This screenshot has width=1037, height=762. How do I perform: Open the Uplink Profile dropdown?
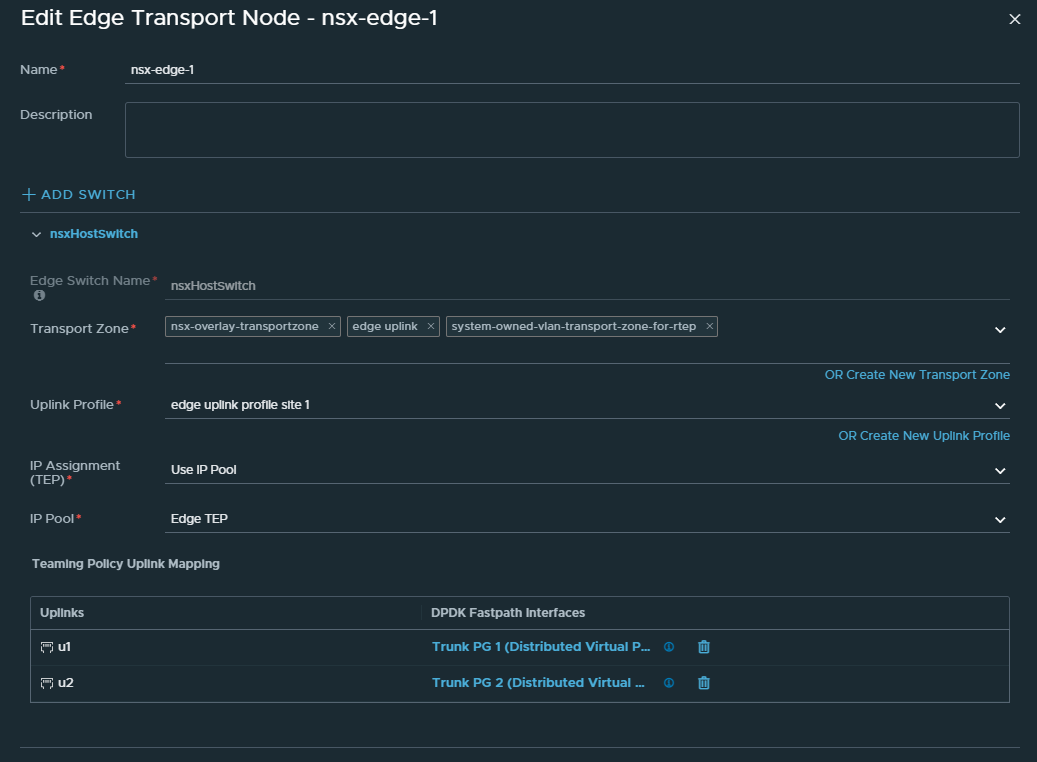click(x=999, y=405)
